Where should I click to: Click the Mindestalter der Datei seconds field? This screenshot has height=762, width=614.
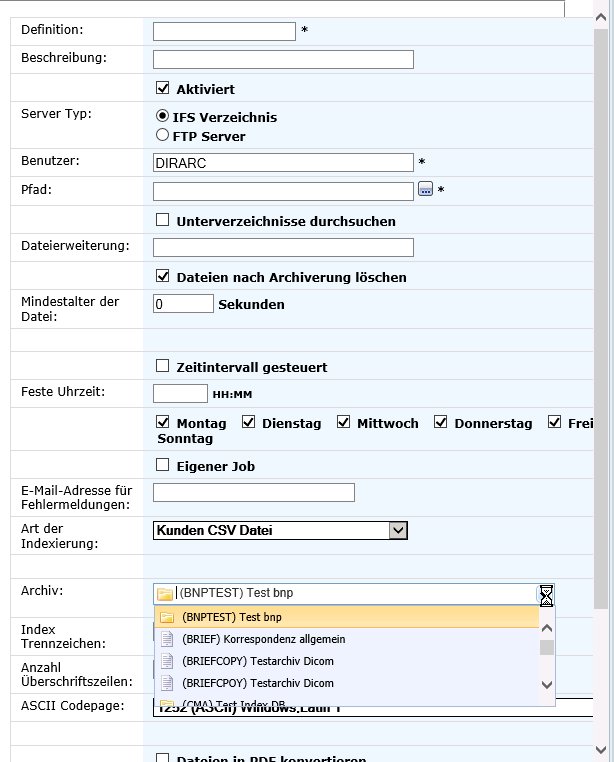tap(183, 304)
